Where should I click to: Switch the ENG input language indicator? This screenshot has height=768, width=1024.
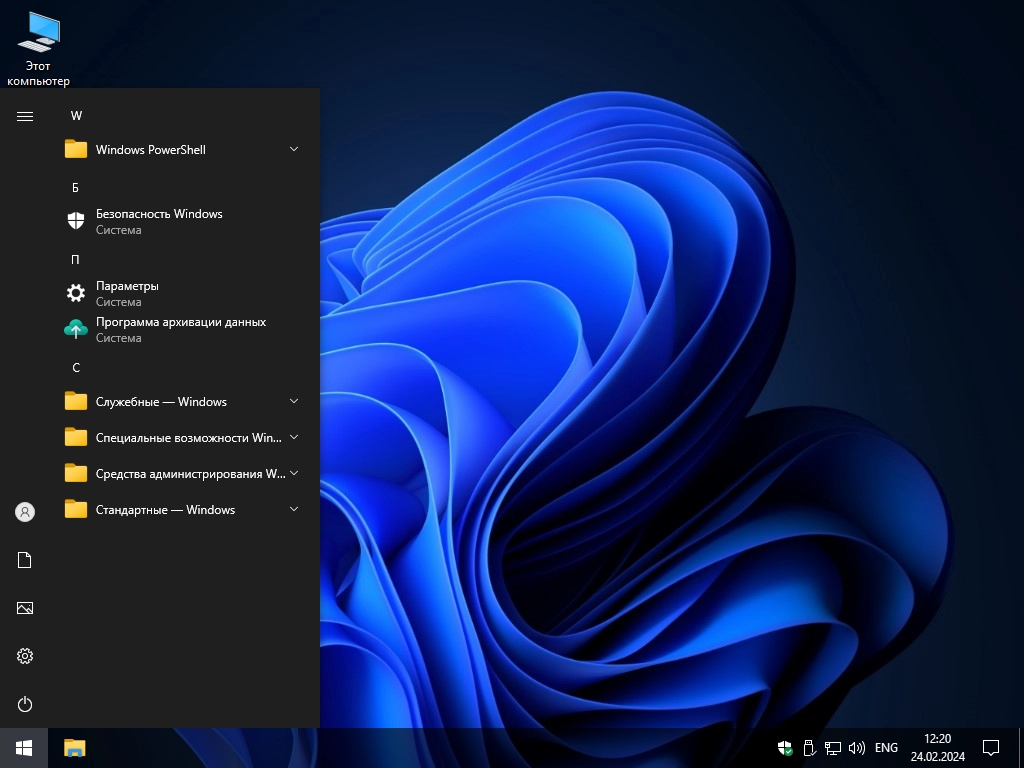click(886, 748)
